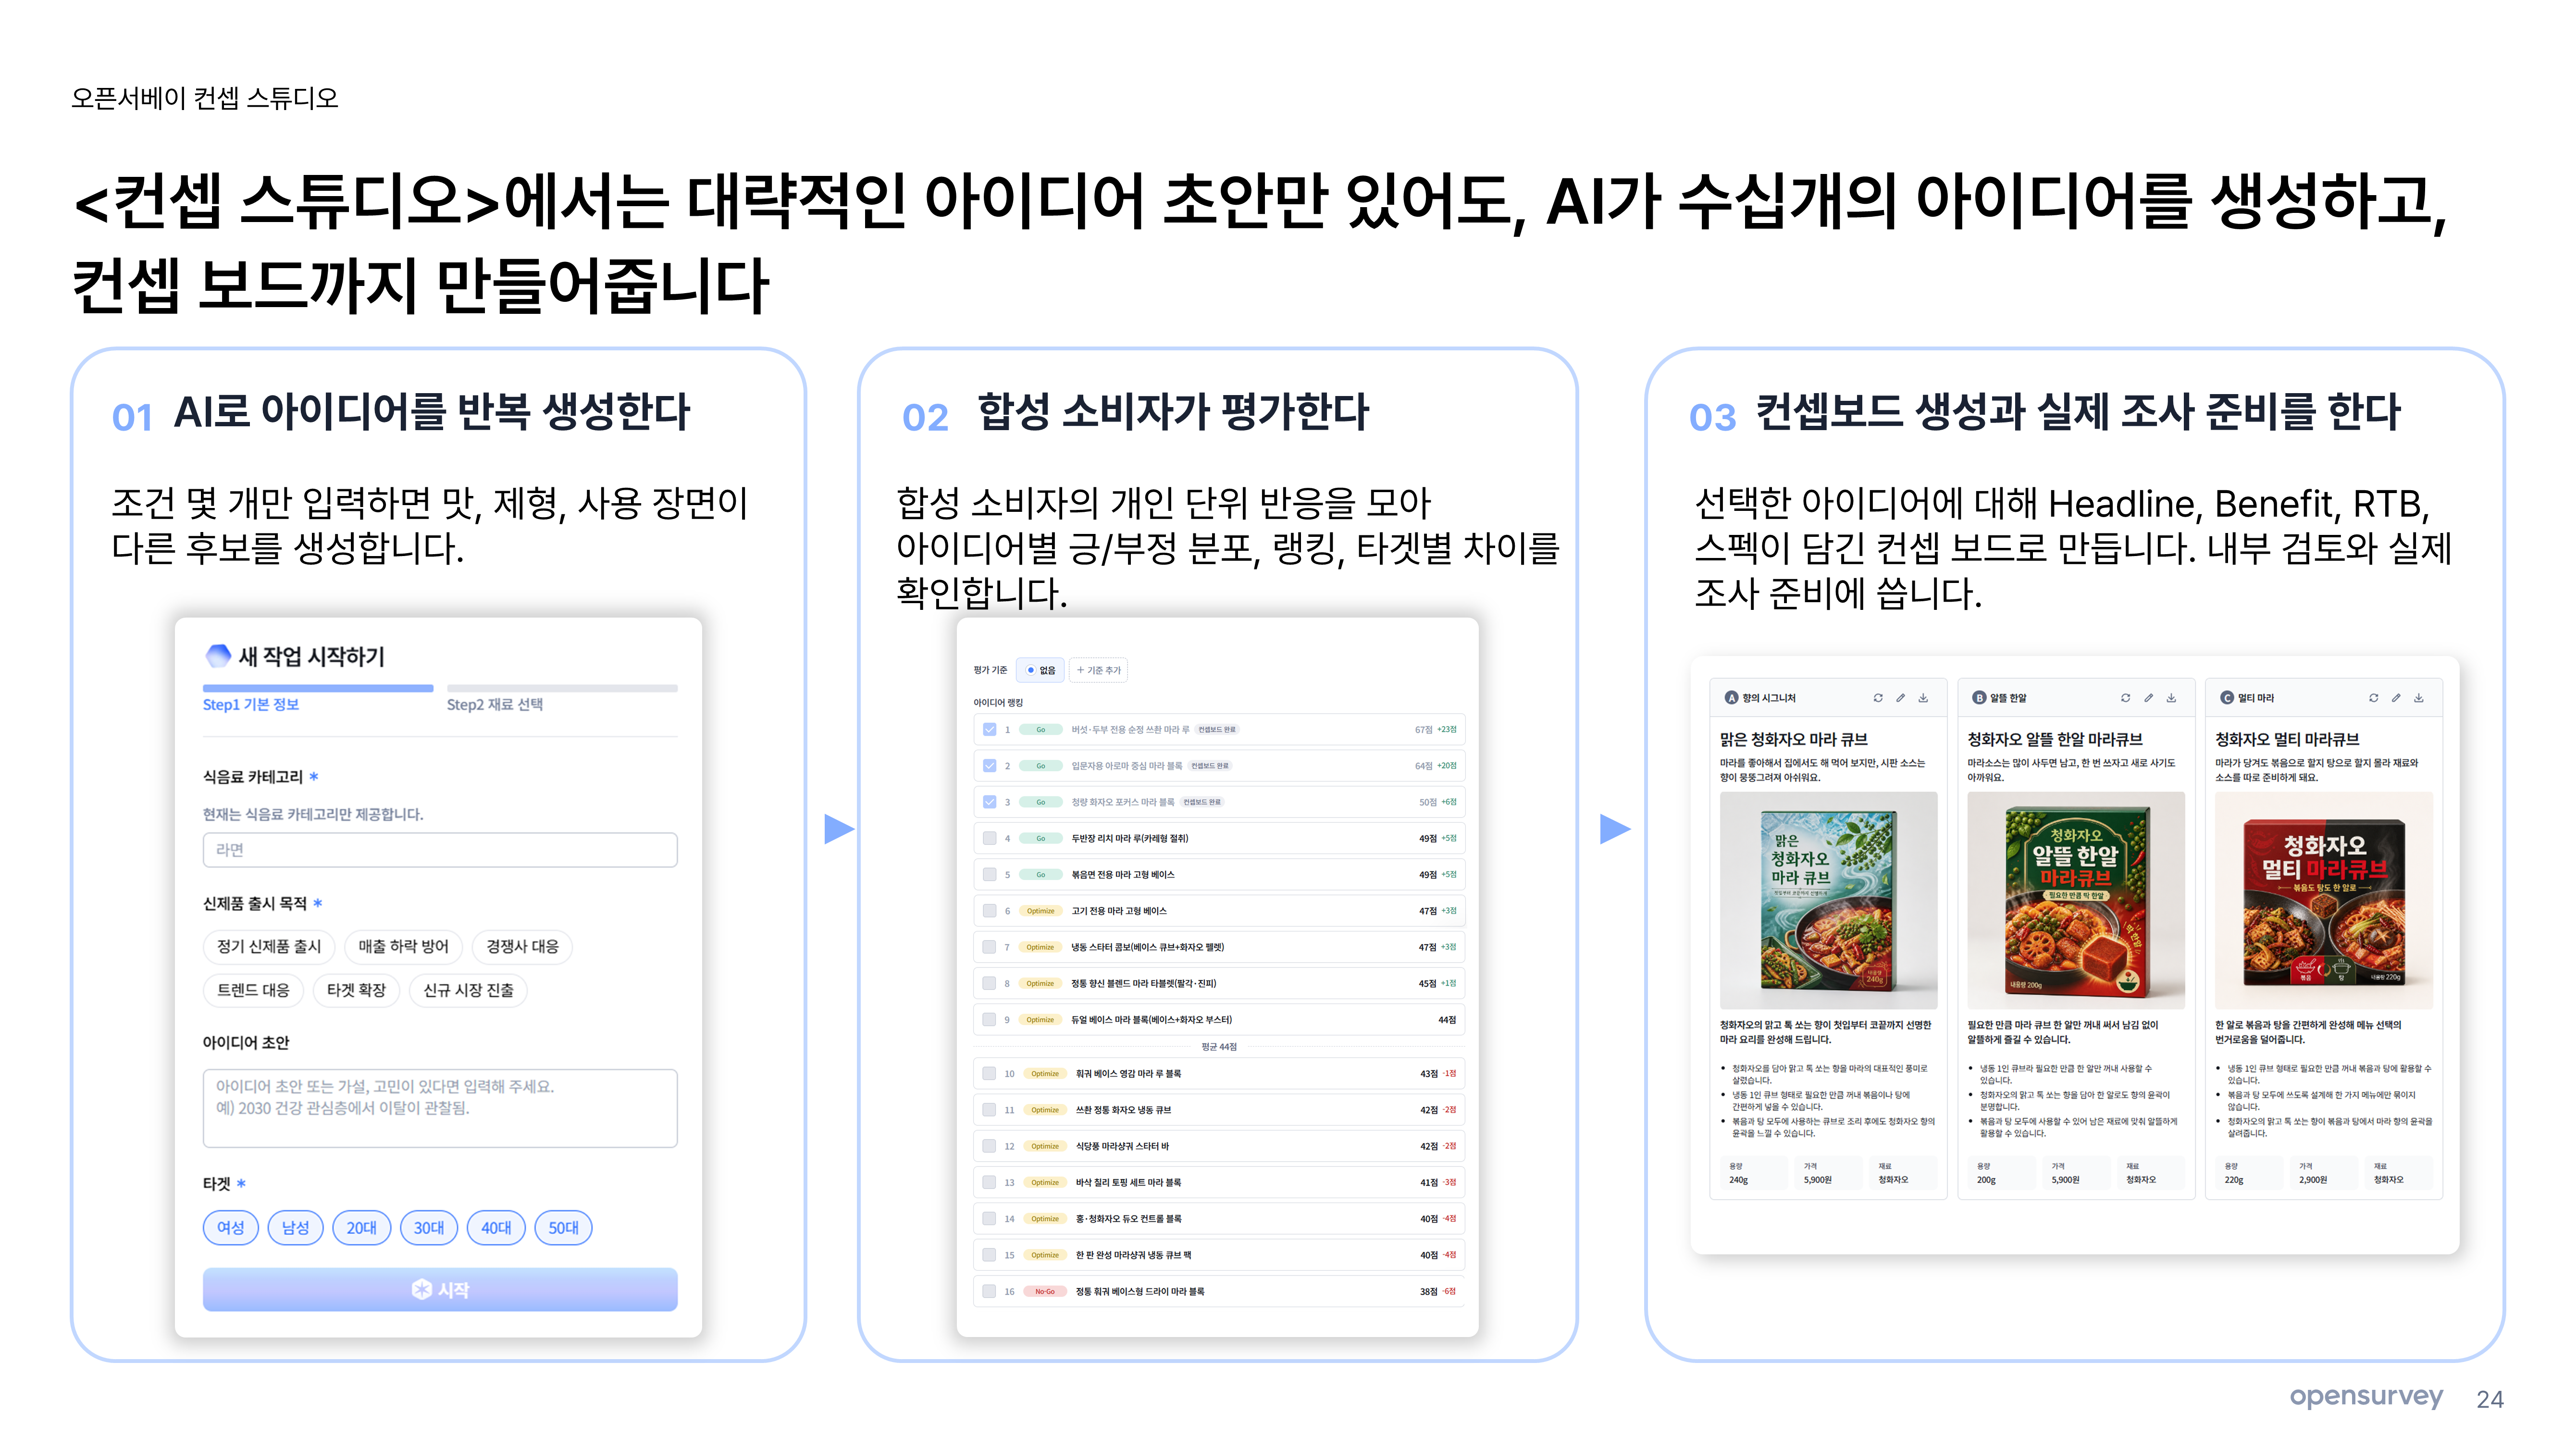Image resolution: width=2576 pixels, height=1449 pixels.
Task: Check idea 6 고기 전용 마라 고형 베이스
Action: pyautogui.click(x=989, y=911)
